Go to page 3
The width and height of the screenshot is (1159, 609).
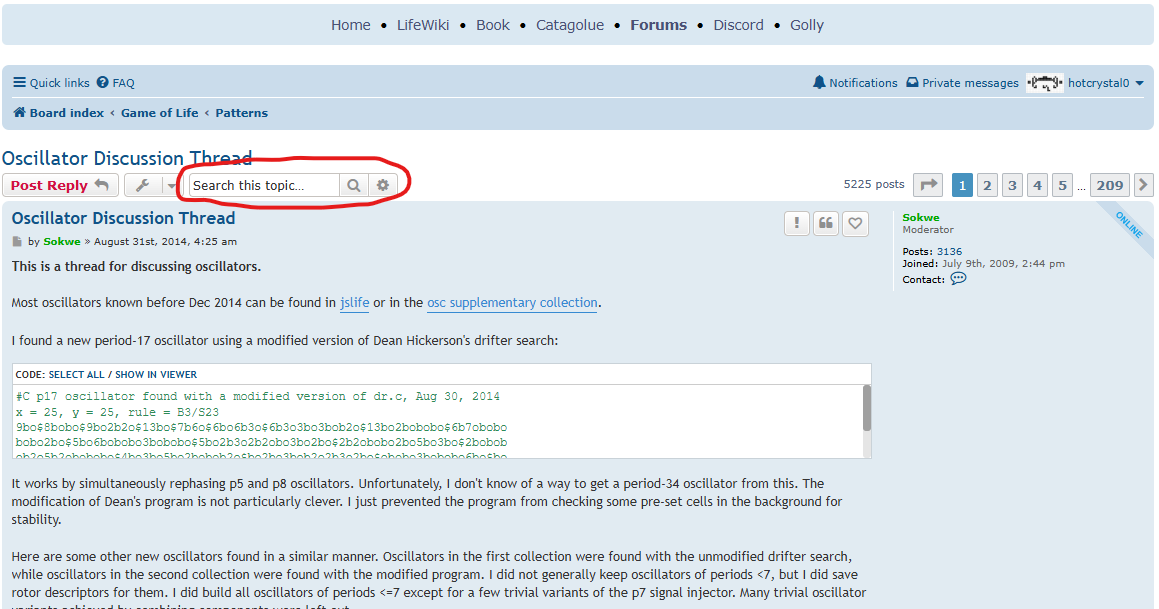[x=1013, y=185]
